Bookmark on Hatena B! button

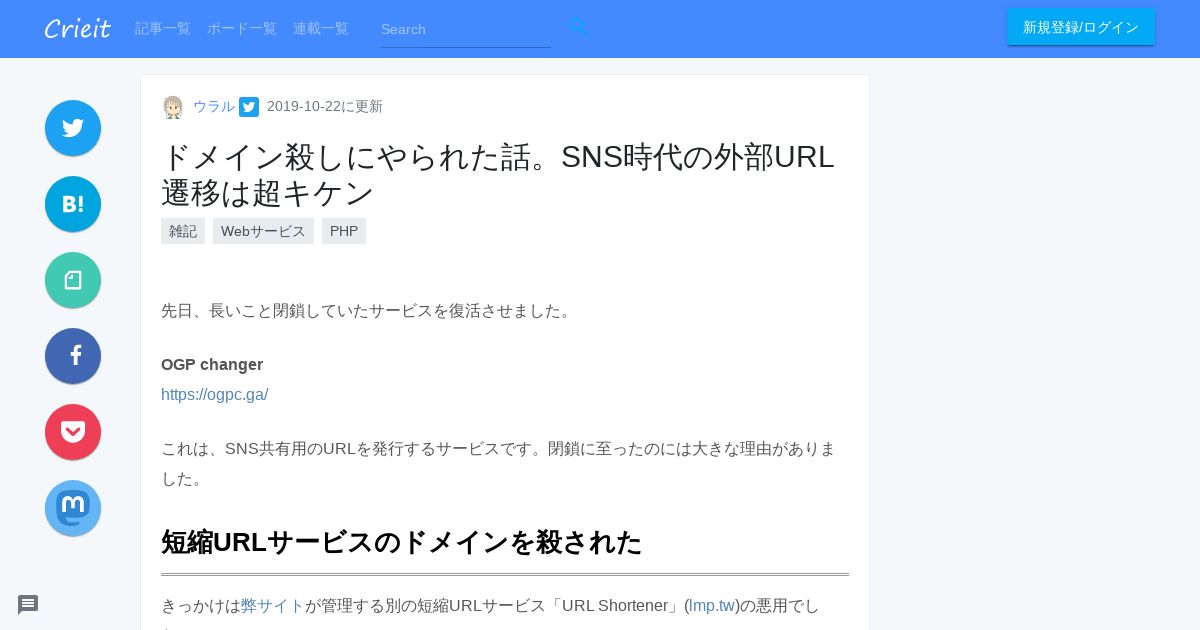pyautogui.click(x=73, y=204)
